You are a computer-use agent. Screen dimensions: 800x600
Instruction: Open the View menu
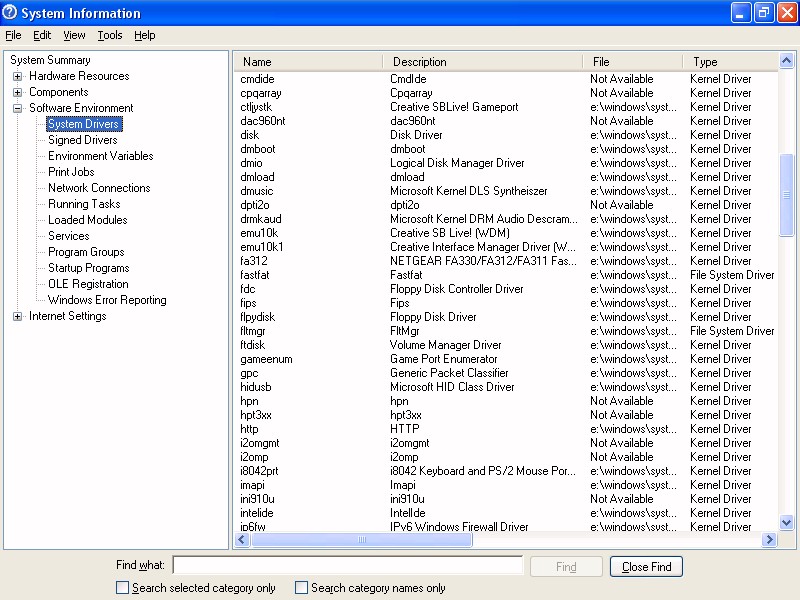74,35
